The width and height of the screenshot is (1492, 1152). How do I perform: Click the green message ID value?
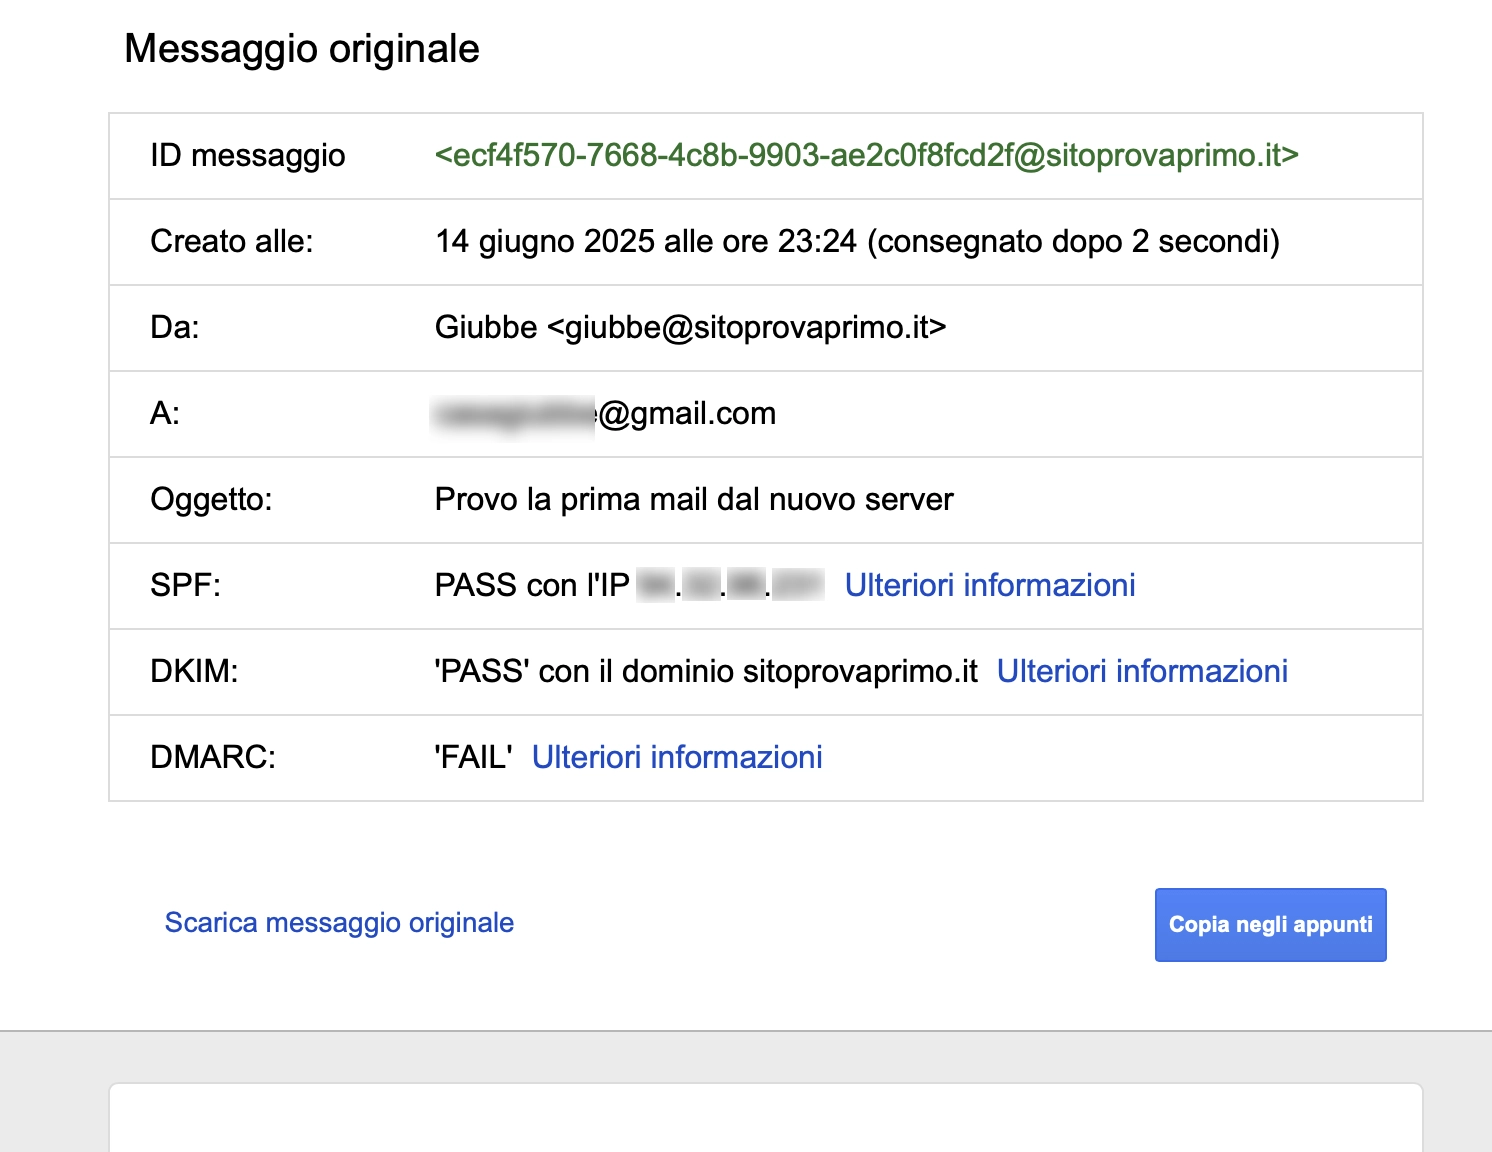coord(866,155)
